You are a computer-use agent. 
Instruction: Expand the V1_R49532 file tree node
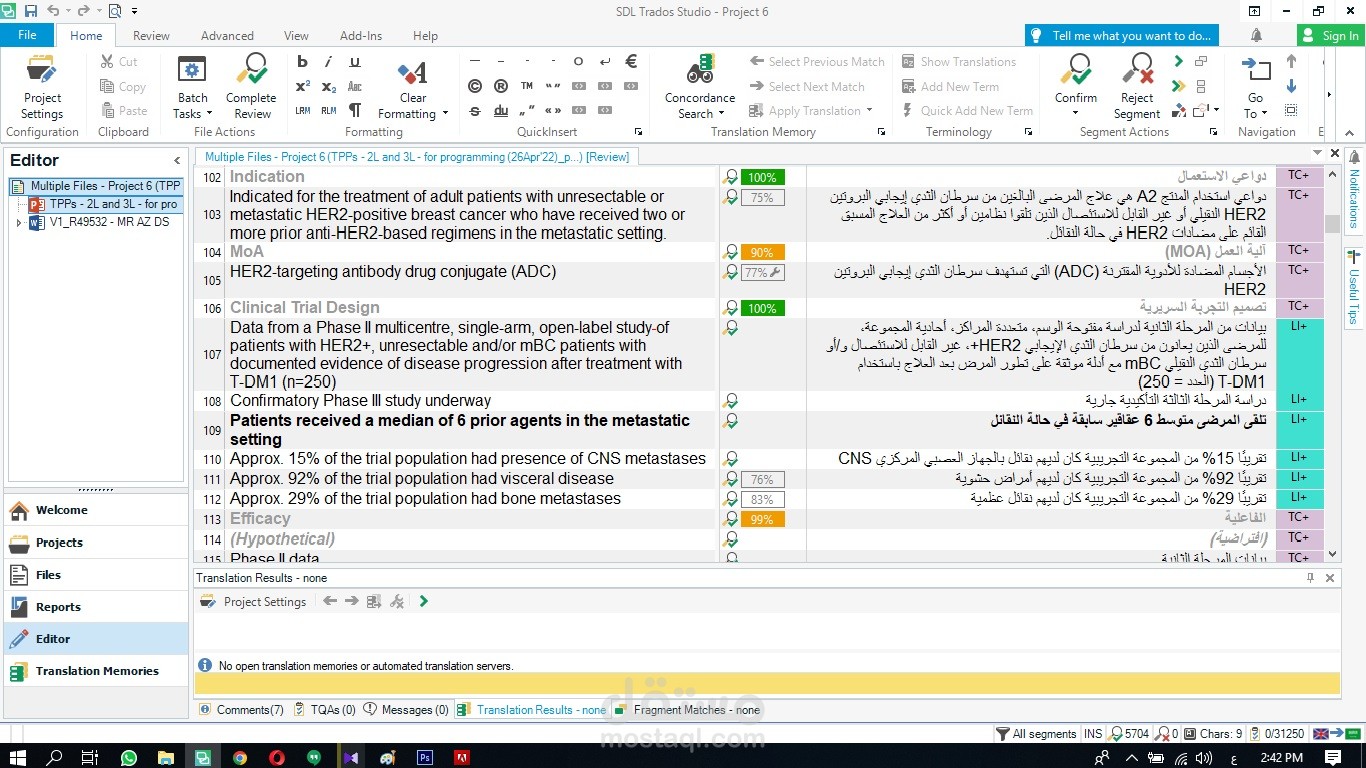pyautogui.click(x=19, y=222)
